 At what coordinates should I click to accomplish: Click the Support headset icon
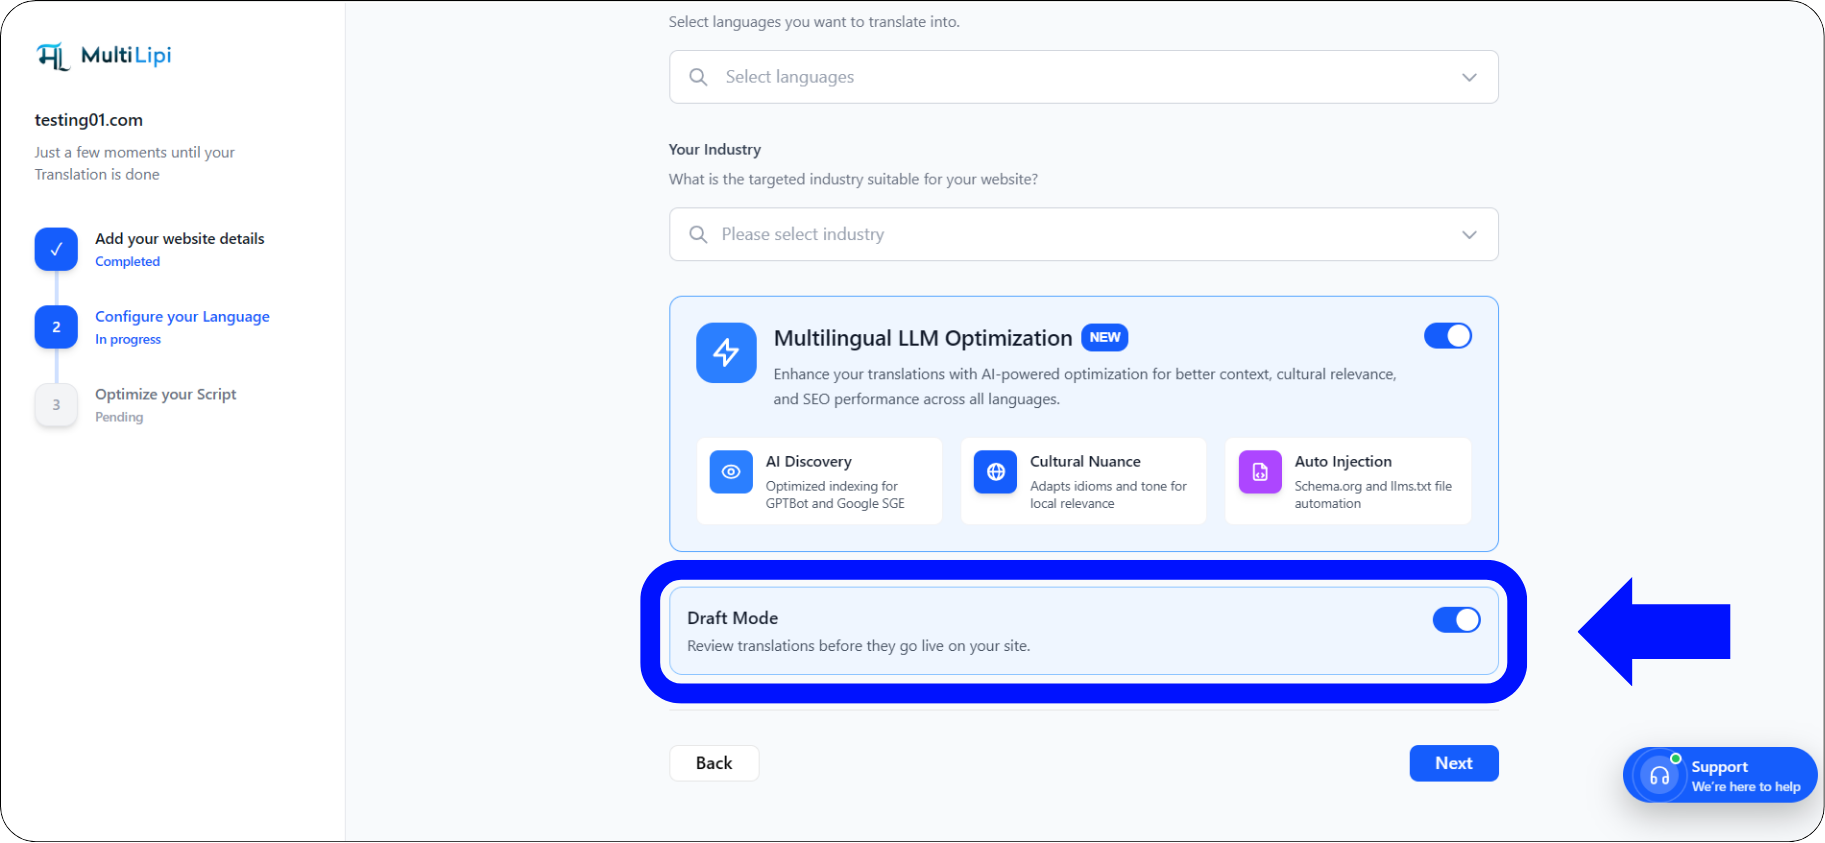coord(1659,776)
